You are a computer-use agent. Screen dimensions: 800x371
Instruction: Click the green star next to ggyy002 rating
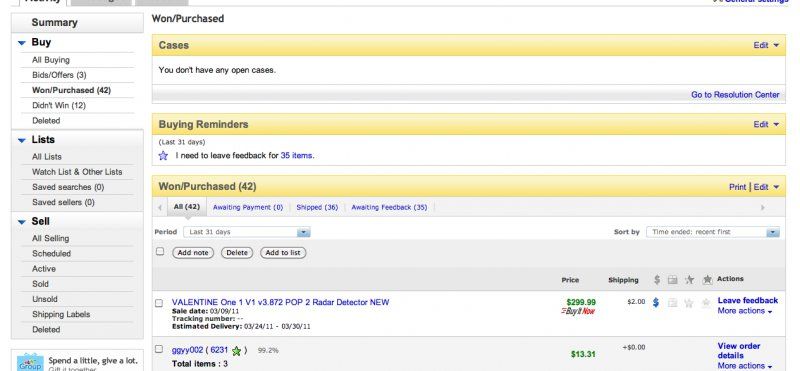click(x=236, y=351)
